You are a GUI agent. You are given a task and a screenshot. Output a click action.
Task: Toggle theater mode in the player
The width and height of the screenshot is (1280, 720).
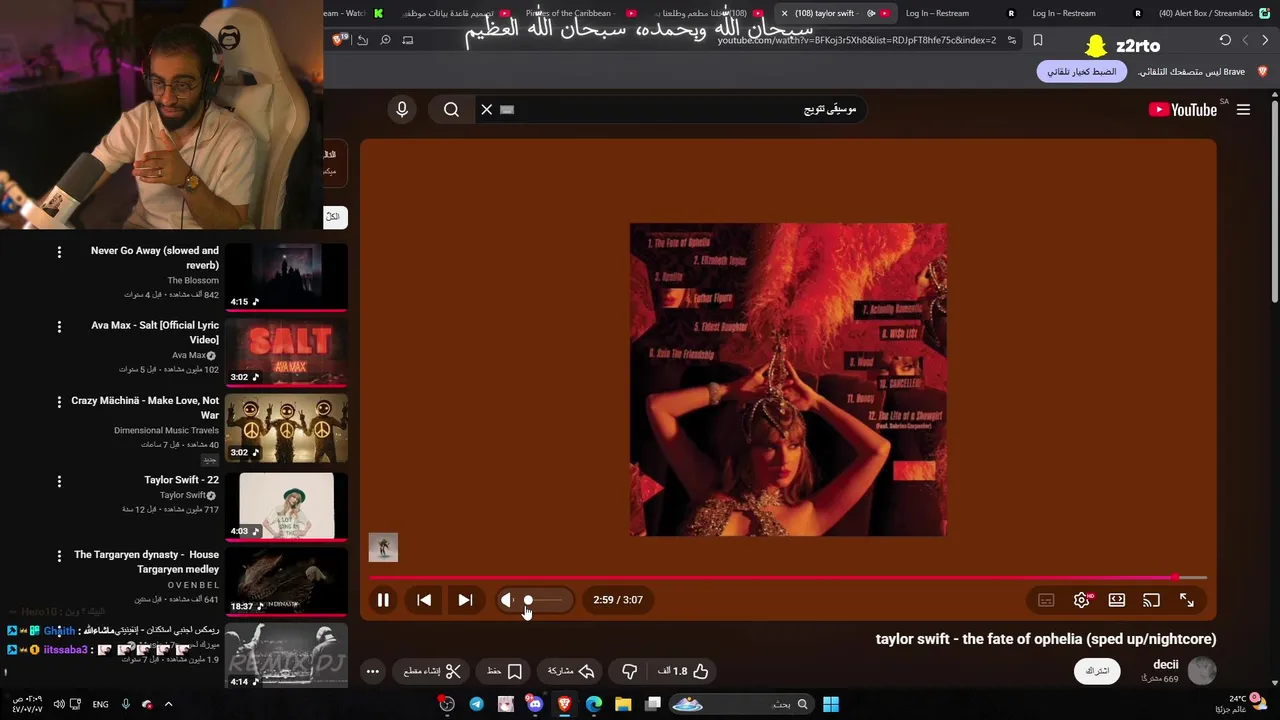point(1117,600)
